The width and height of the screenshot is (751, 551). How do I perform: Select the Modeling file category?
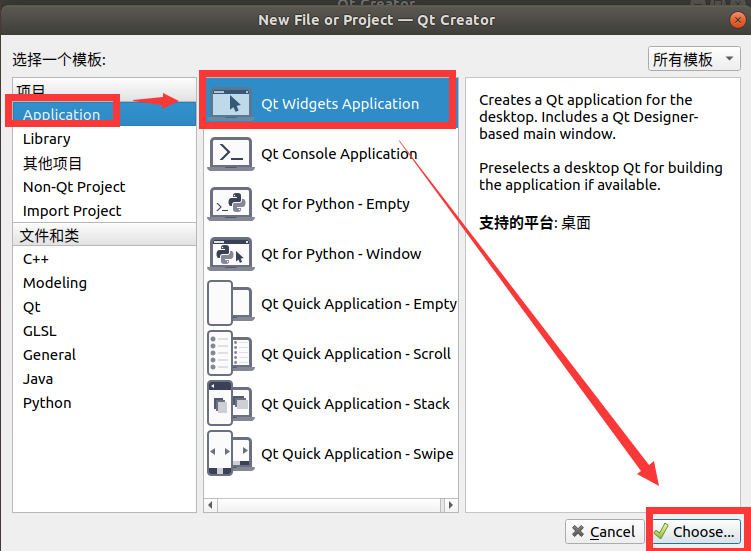click(x=104, y=283)
